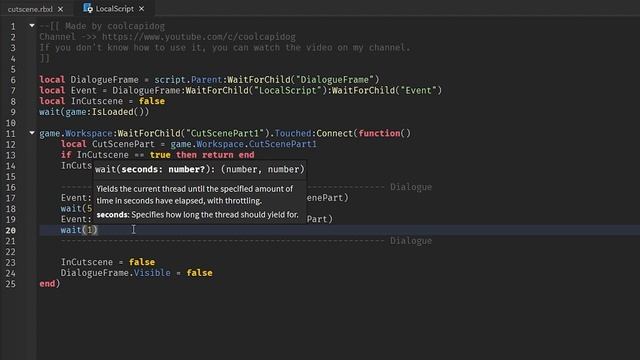Click 'end)' on line 25
The width and height of the screenshot is (640, 360).
click(50, 283)
